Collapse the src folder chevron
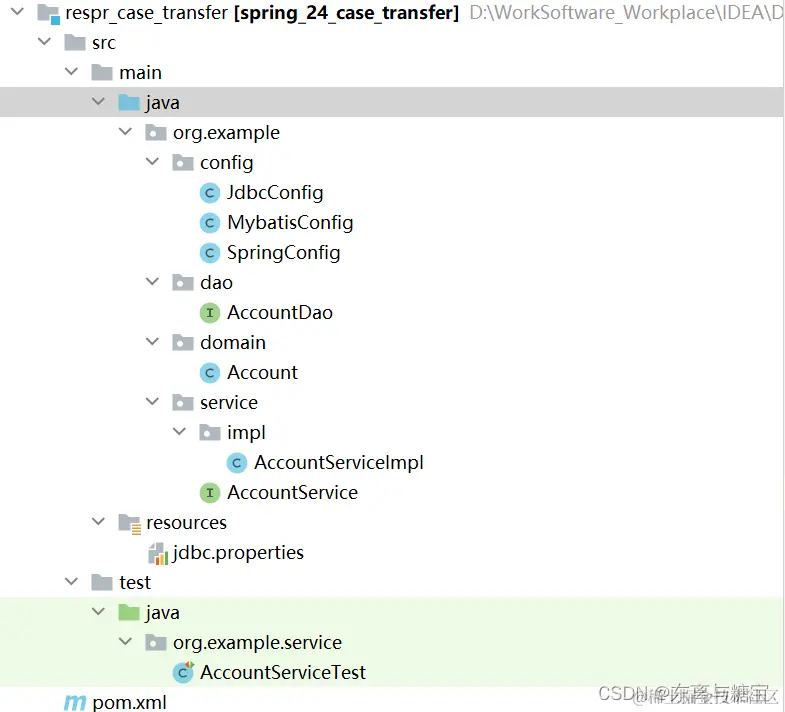785x712 pixels. click(x=45, y=41)
